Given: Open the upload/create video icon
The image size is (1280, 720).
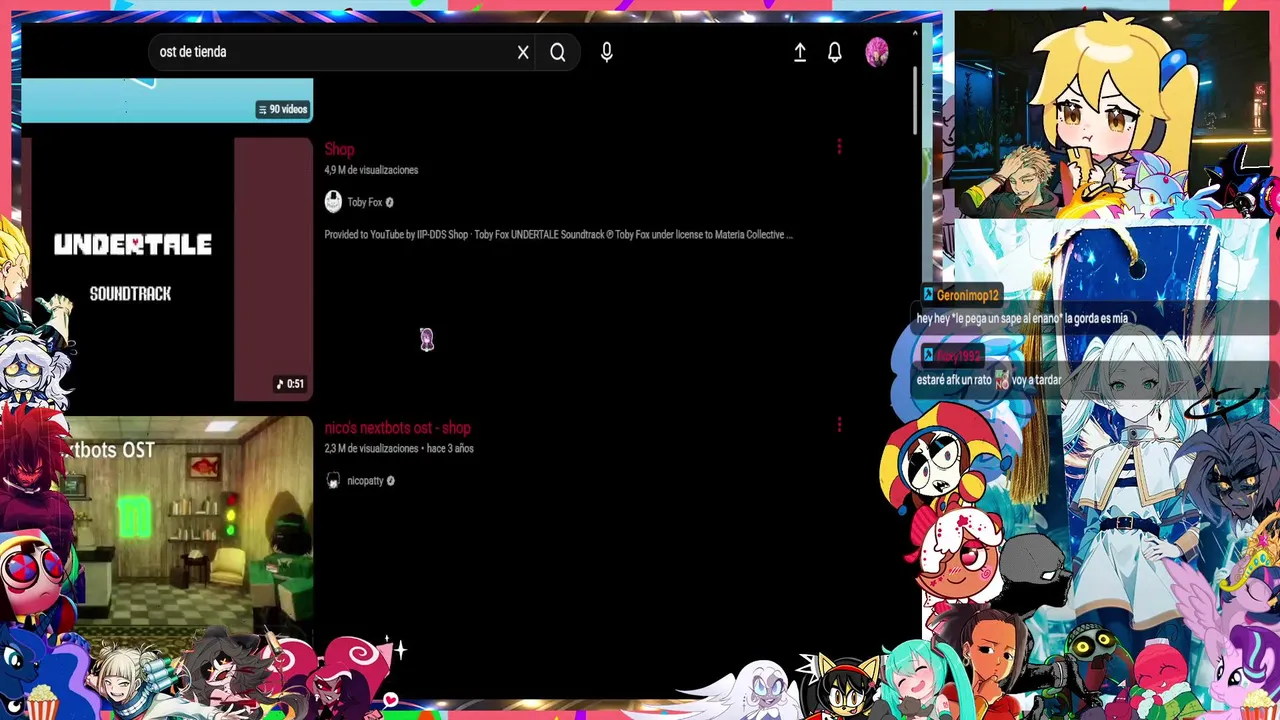Looking at the screenshot, I should pyautogui.click(x=800, y=53).
